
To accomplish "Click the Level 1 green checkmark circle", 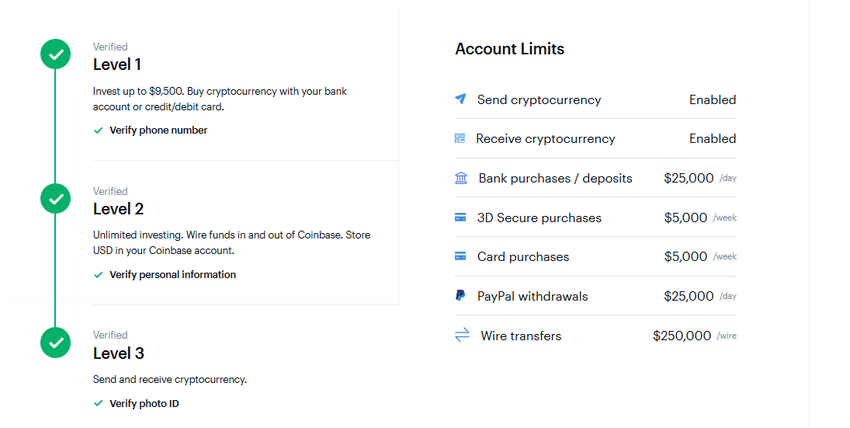I will 56,54.
